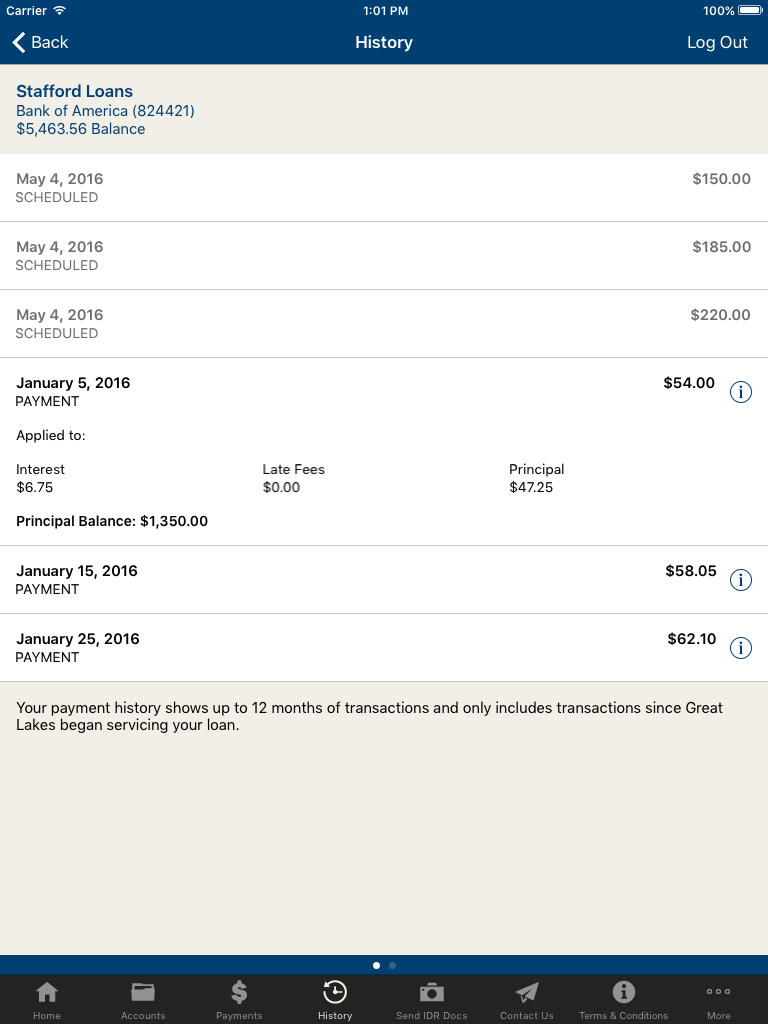This screenshot has height=1024, width=768.
Task: Go to the Home tab
Action: point(47,1000)
